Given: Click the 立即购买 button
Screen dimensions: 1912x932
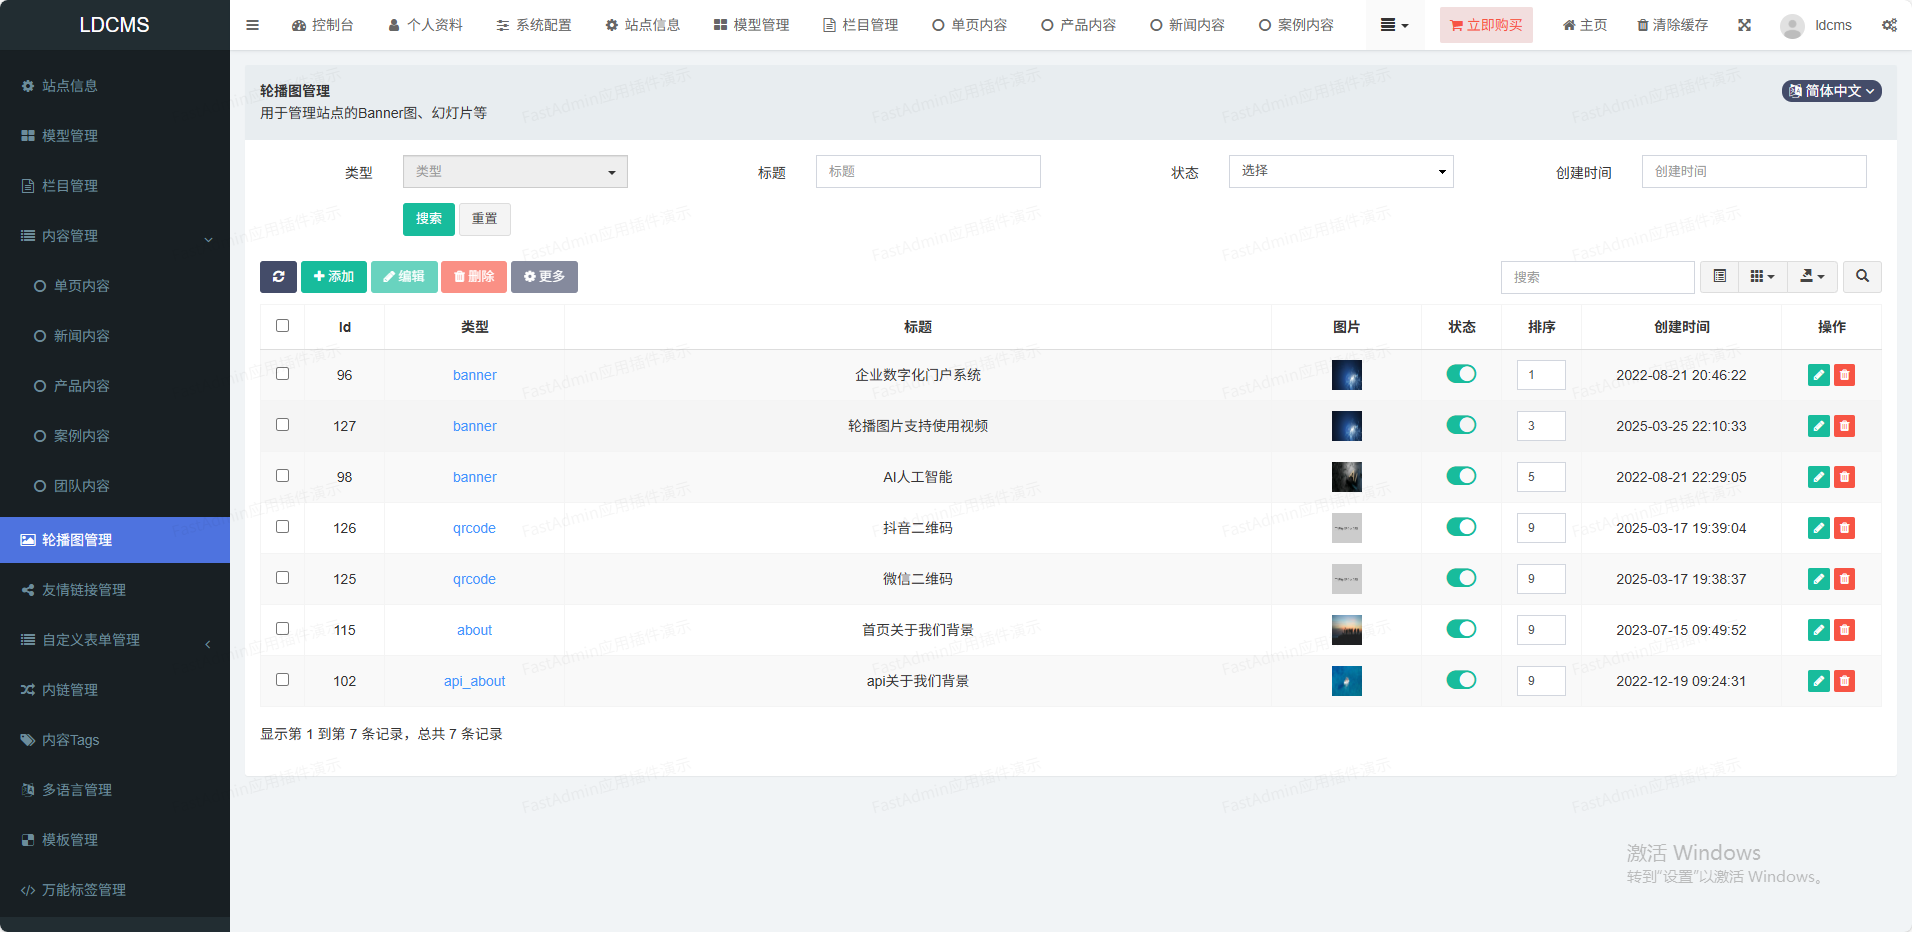Looking at the screenshot, I should point(1486,25).
